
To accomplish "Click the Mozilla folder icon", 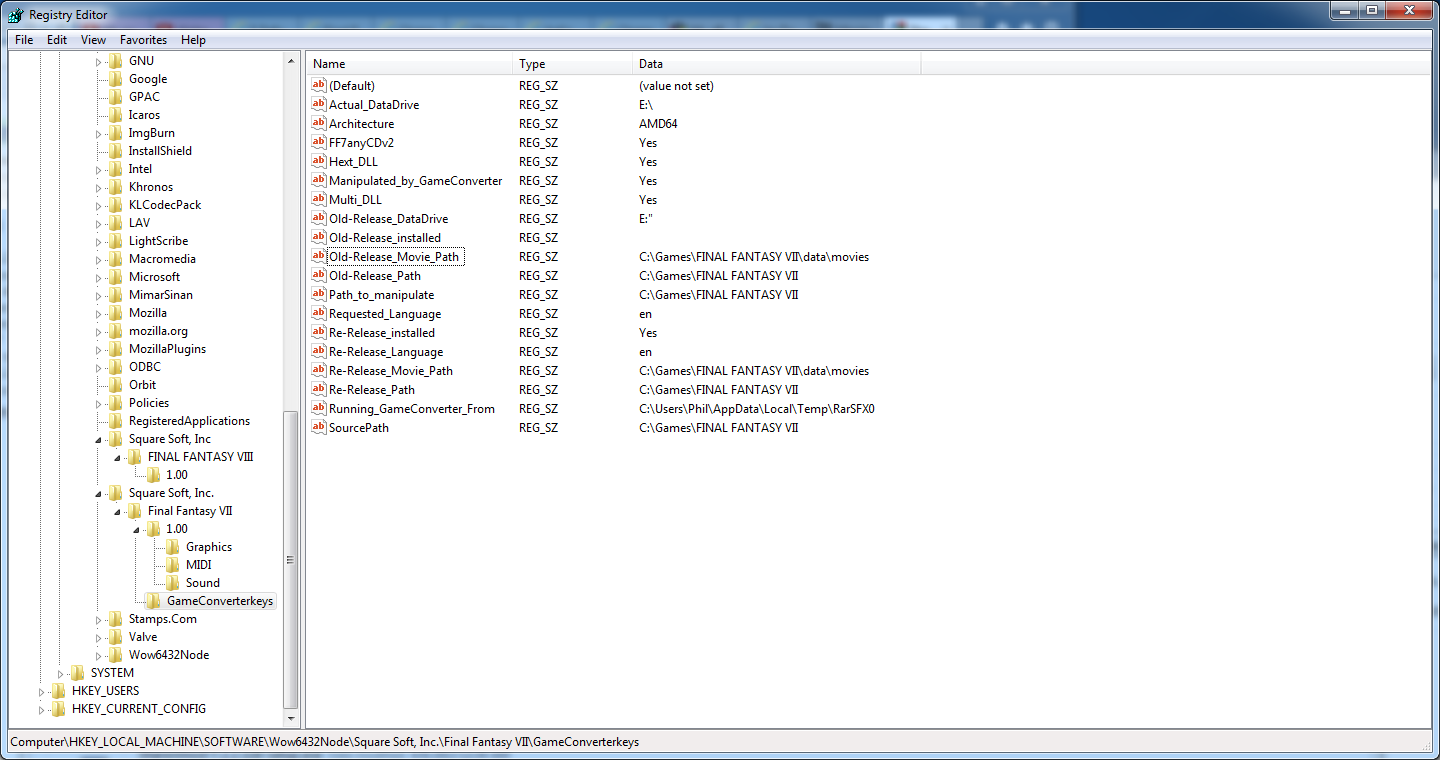I will coord(116,313).
